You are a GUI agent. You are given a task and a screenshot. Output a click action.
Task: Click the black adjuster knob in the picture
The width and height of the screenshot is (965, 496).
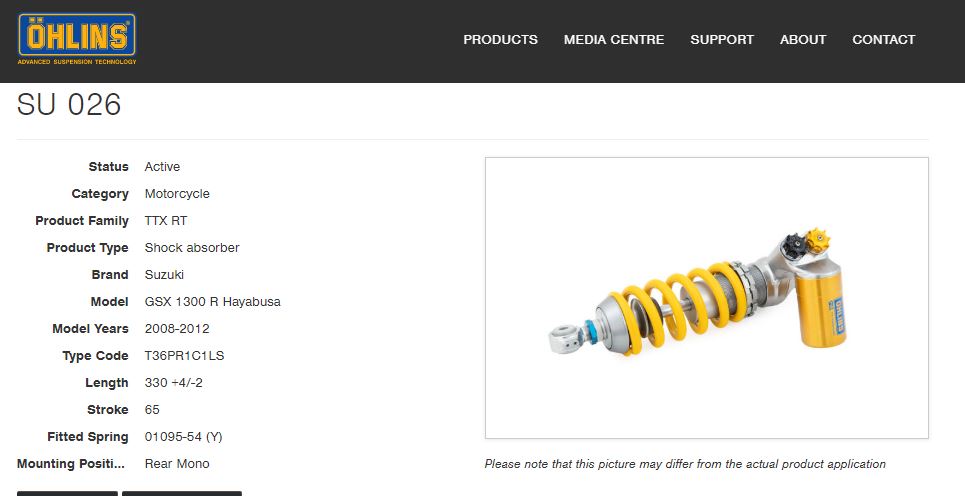click(794, 246)
